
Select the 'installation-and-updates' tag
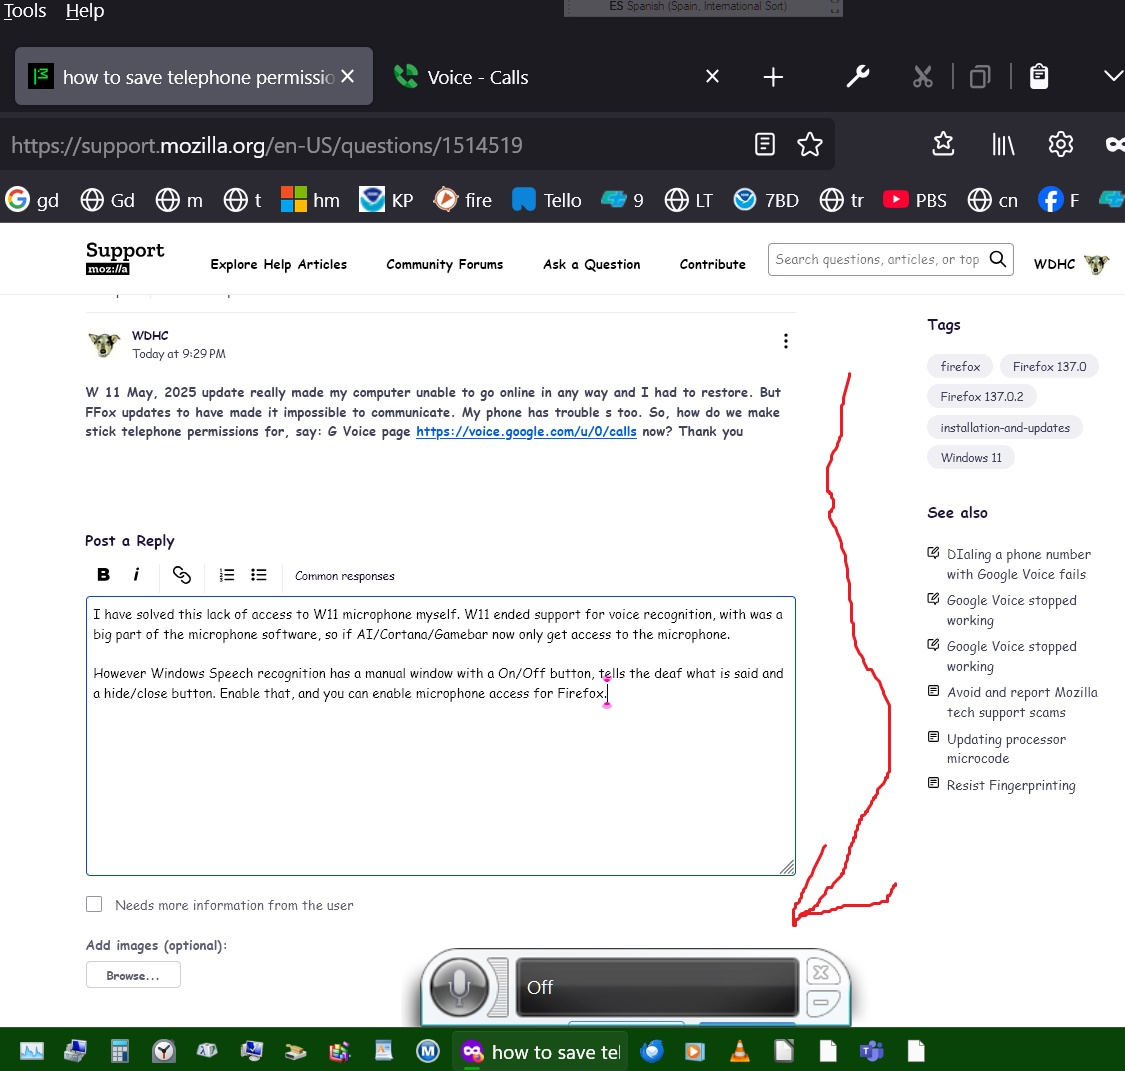coord(1004,428)
